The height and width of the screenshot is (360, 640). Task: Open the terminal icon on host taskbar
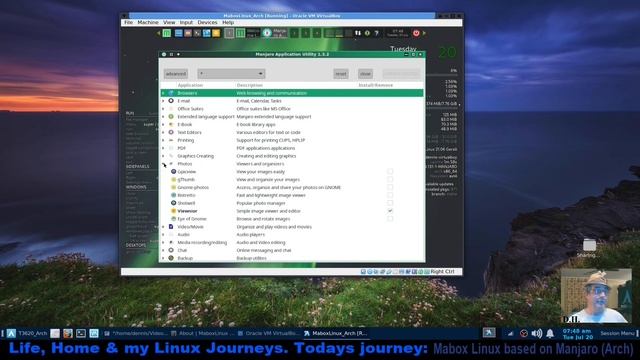[x=81, y=333]
